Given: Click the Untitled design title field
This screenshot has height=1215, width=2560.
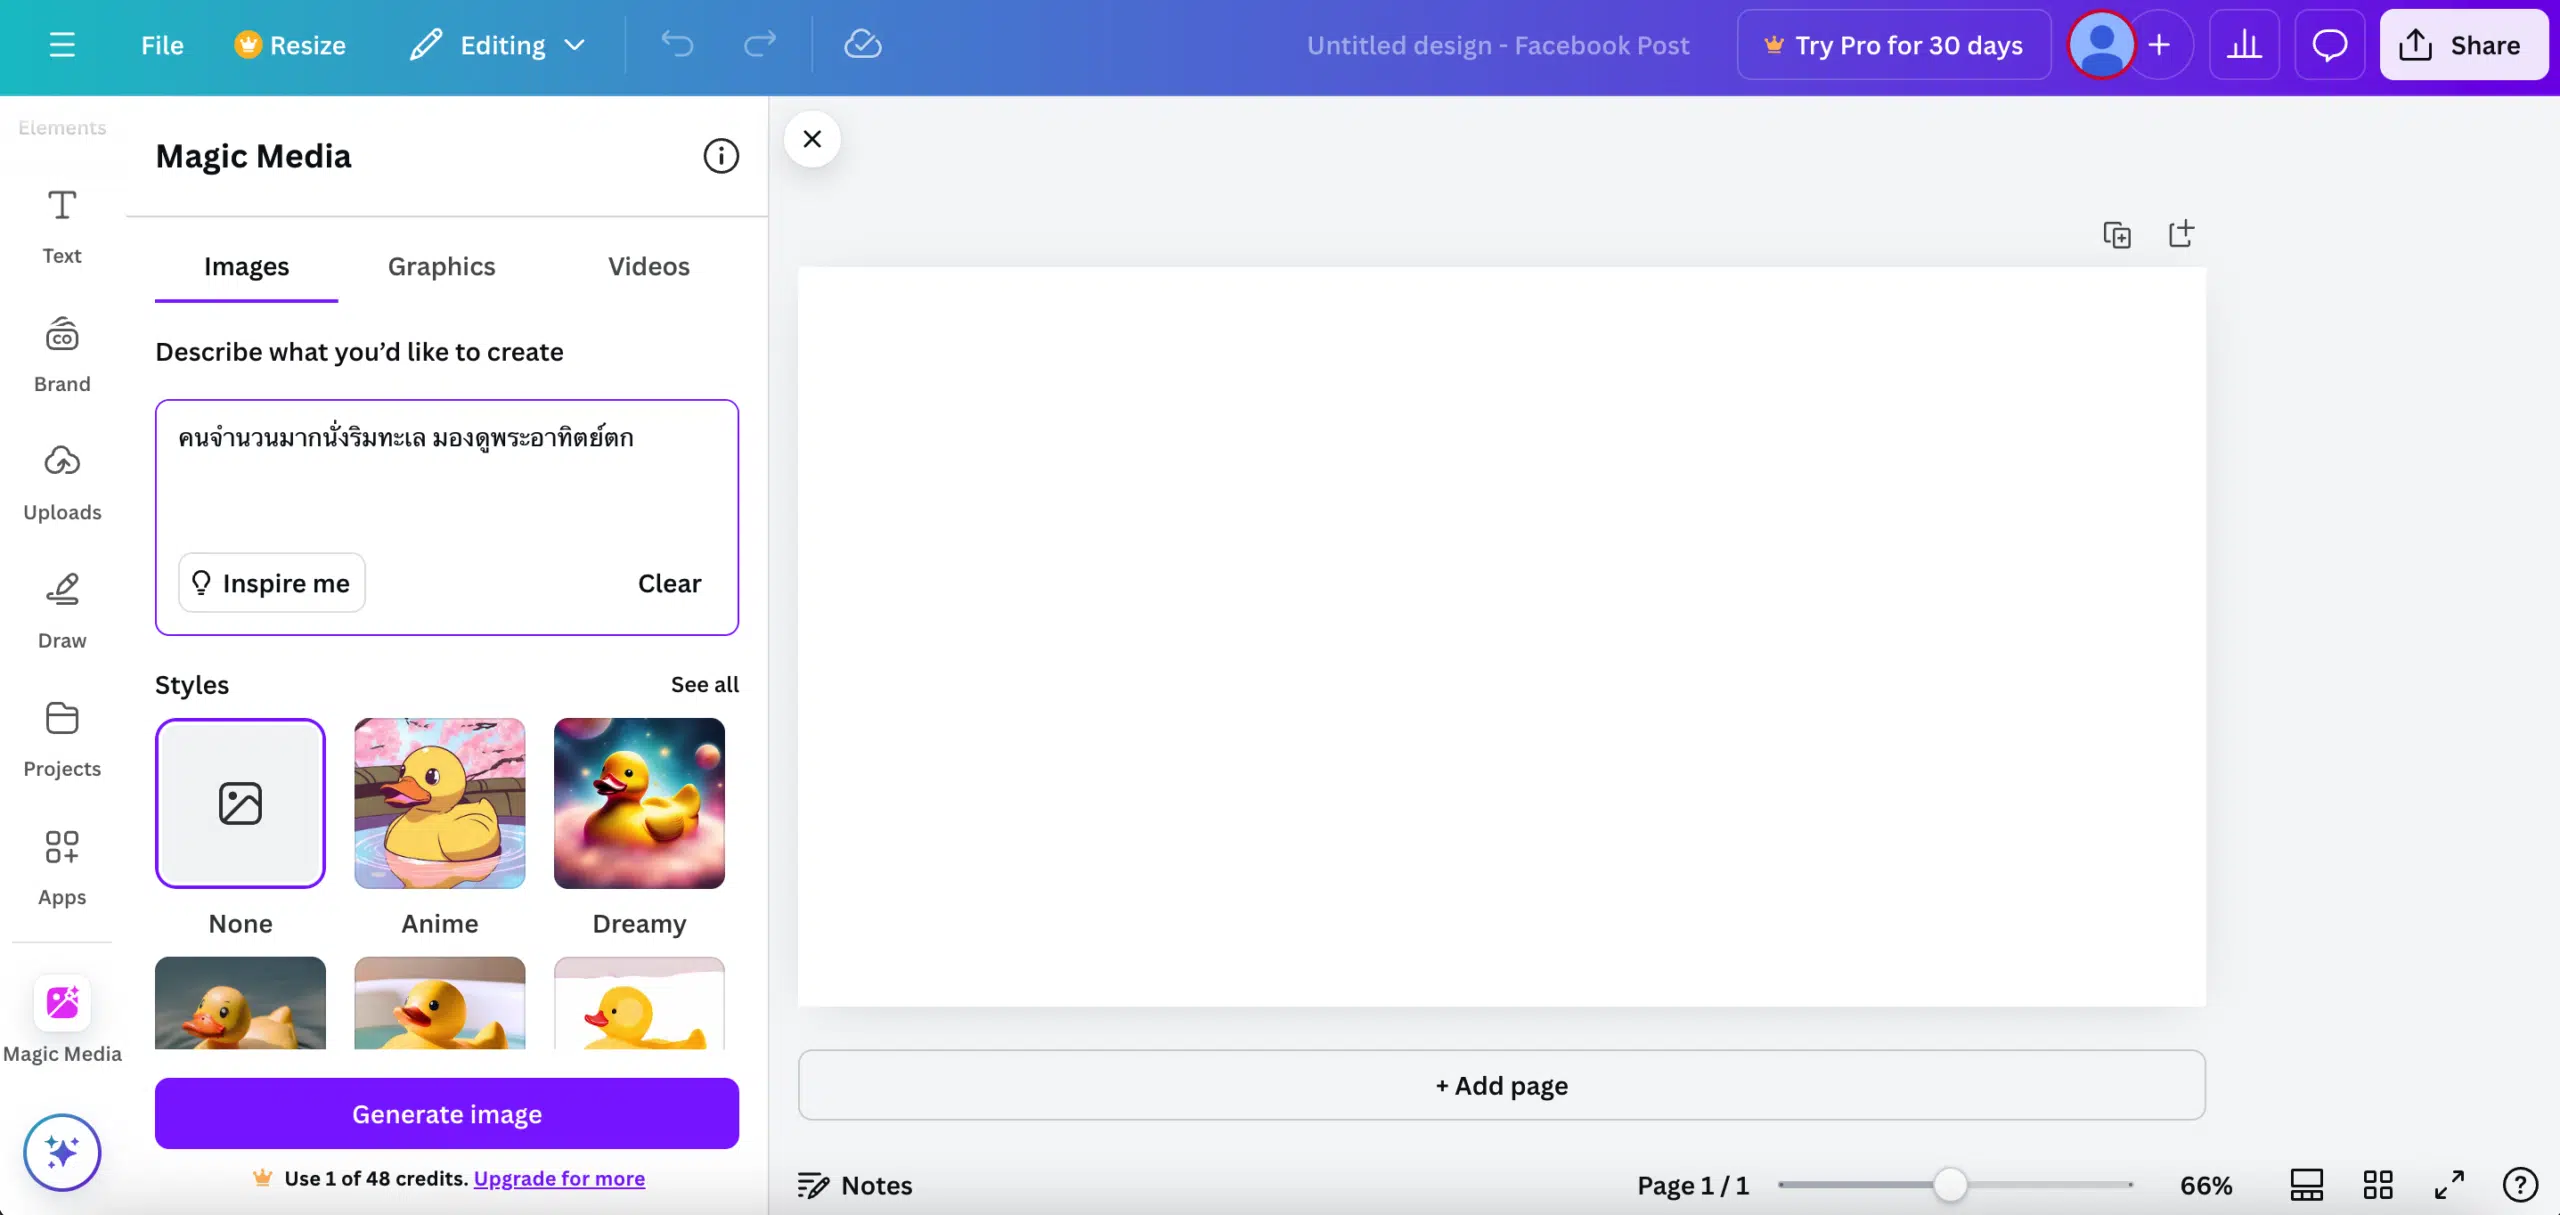Looking at the screenshot, I should [x=1498, y=45].
